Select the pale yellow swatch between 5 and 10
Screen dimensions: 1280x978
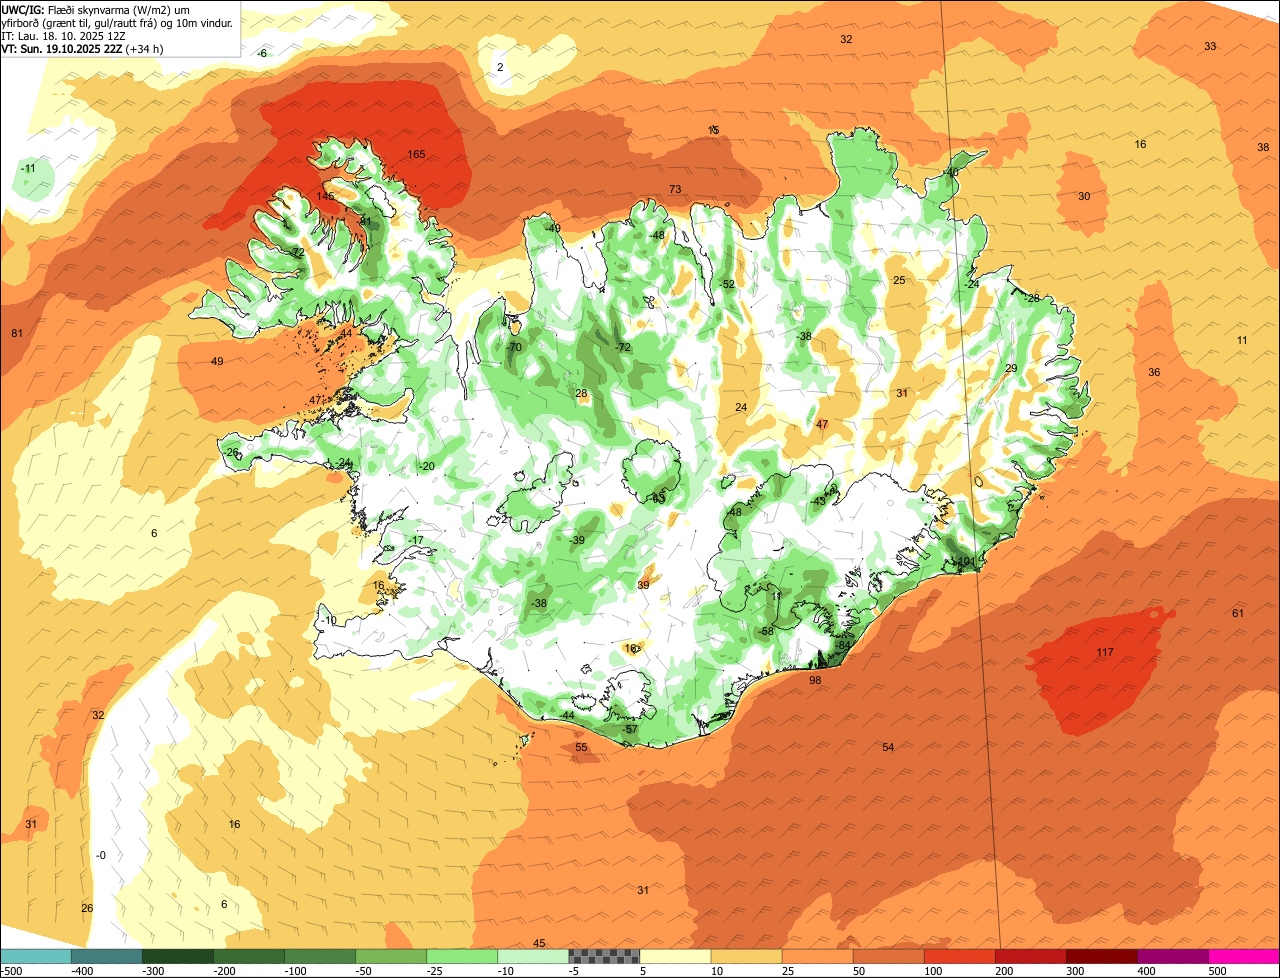675,956
